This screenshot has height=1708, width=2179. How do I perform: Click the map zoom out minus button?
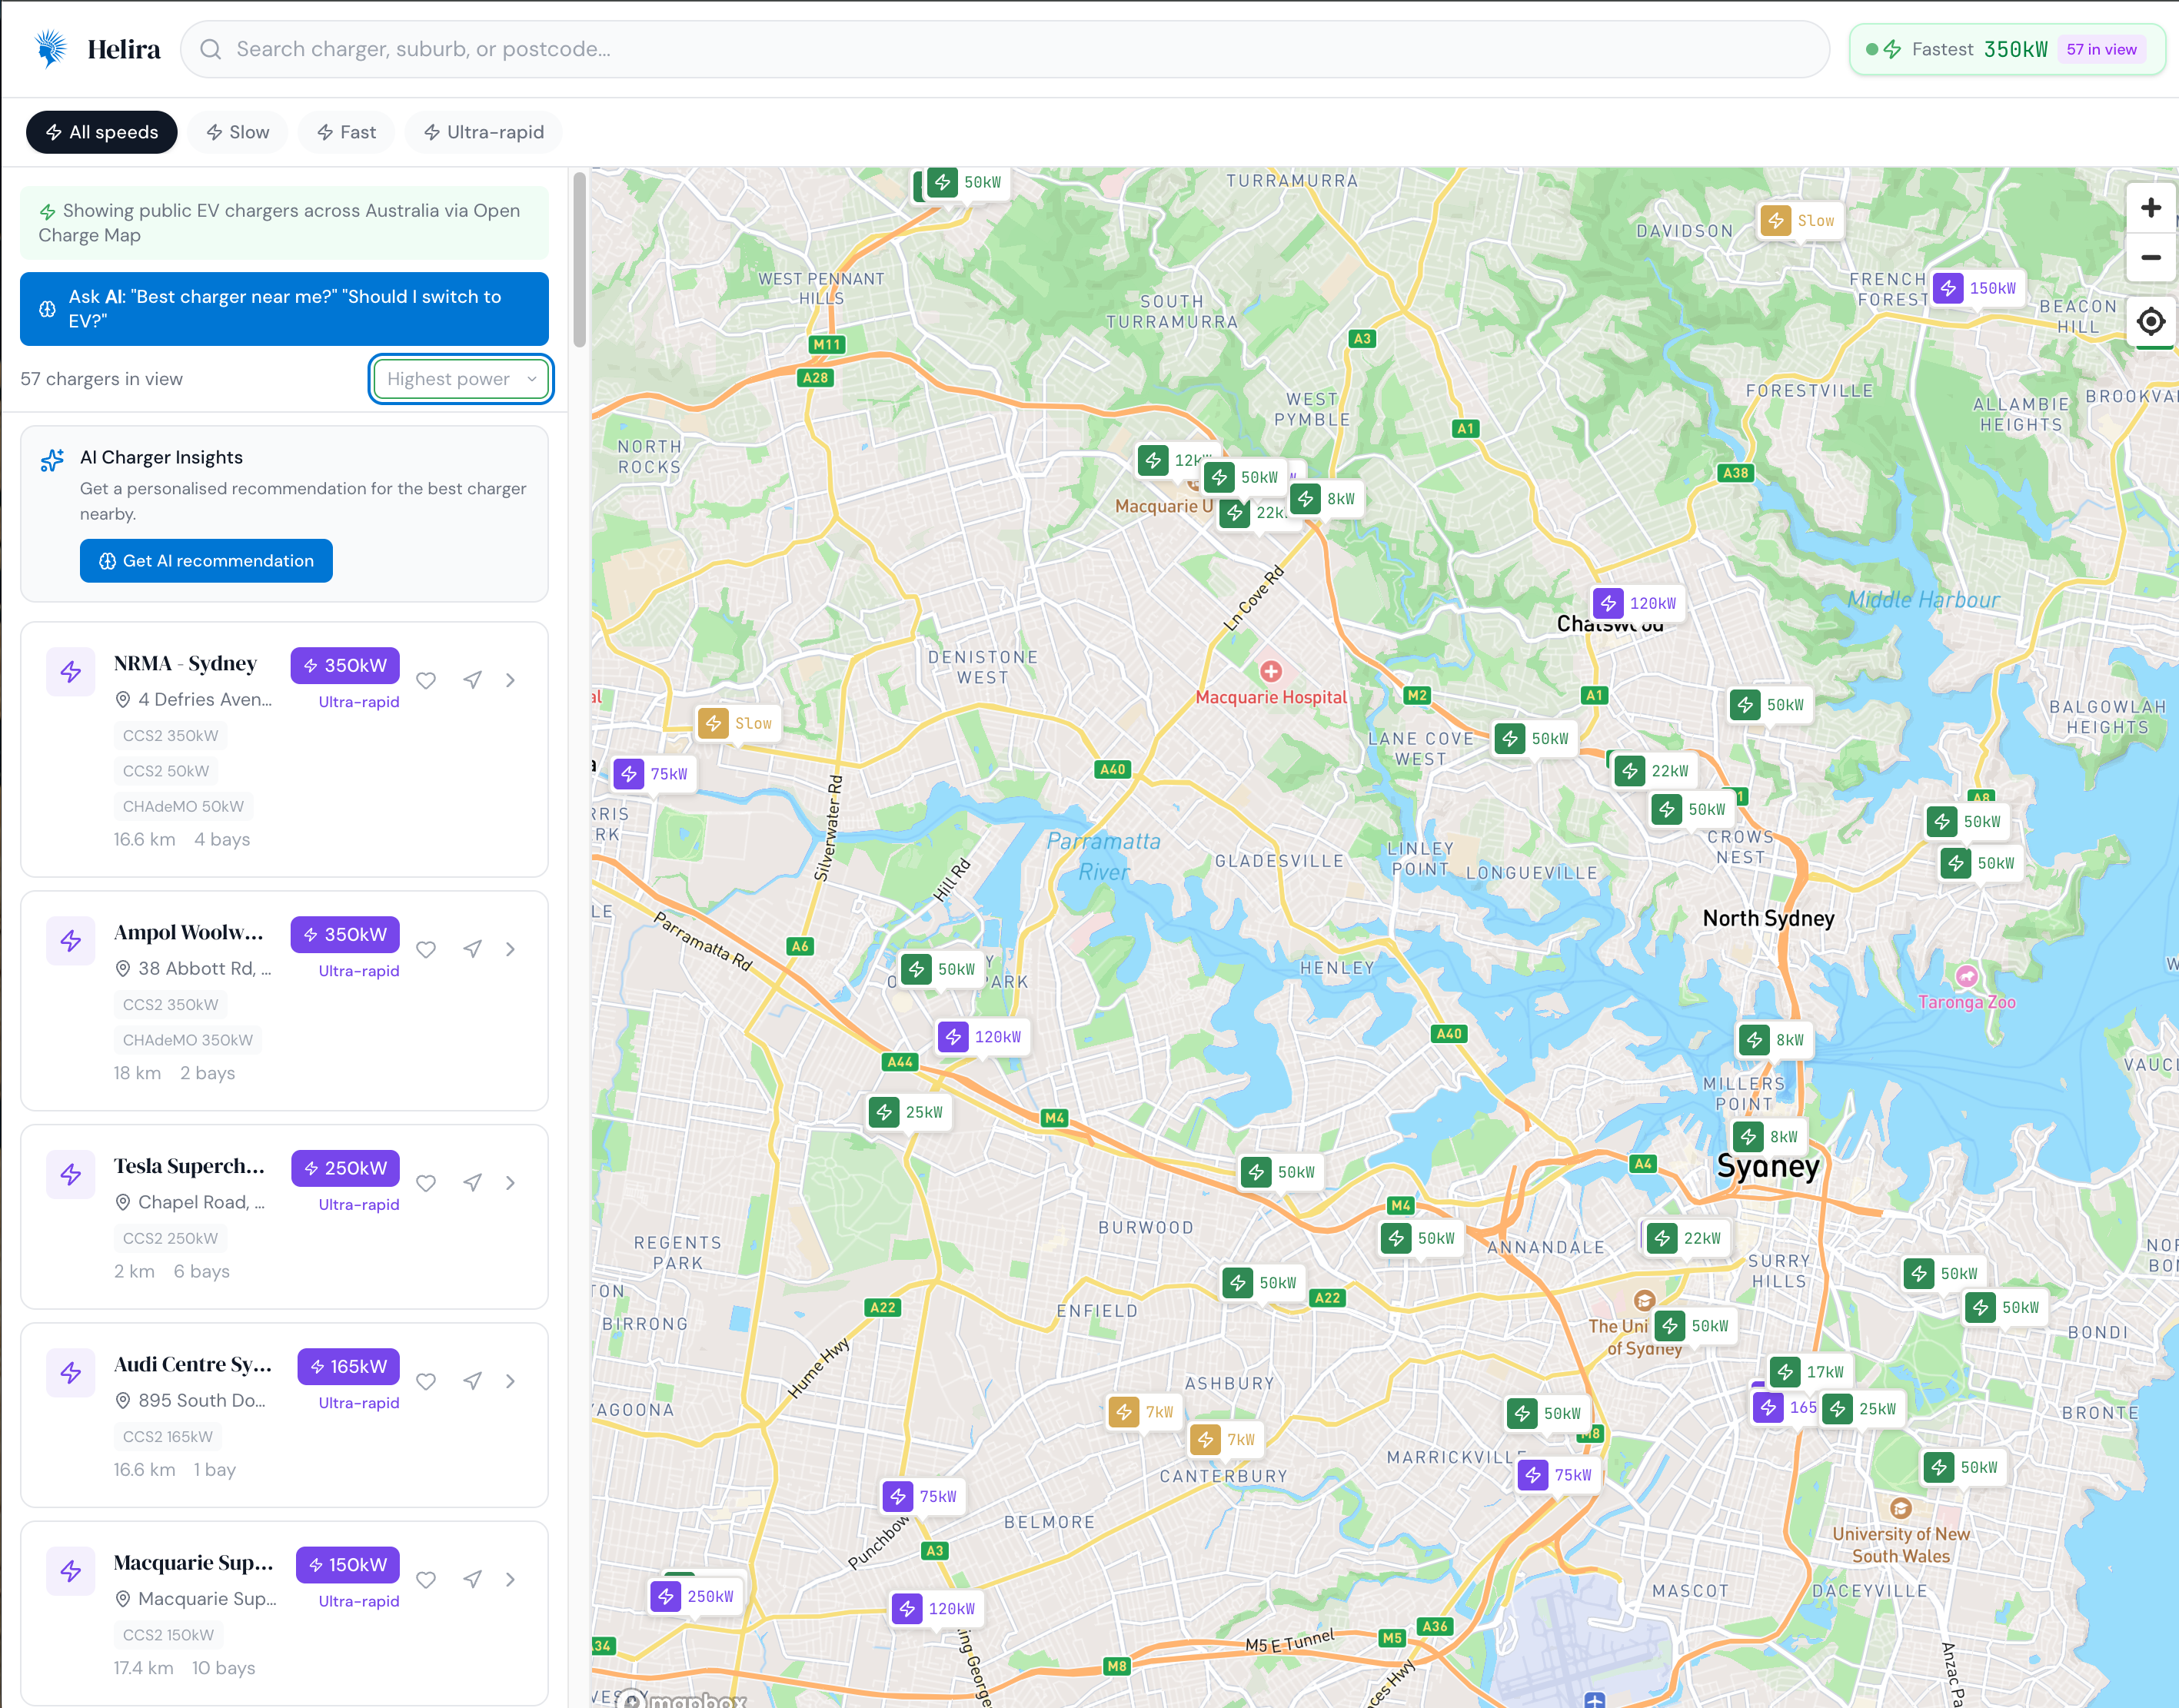pos(2150,258)
